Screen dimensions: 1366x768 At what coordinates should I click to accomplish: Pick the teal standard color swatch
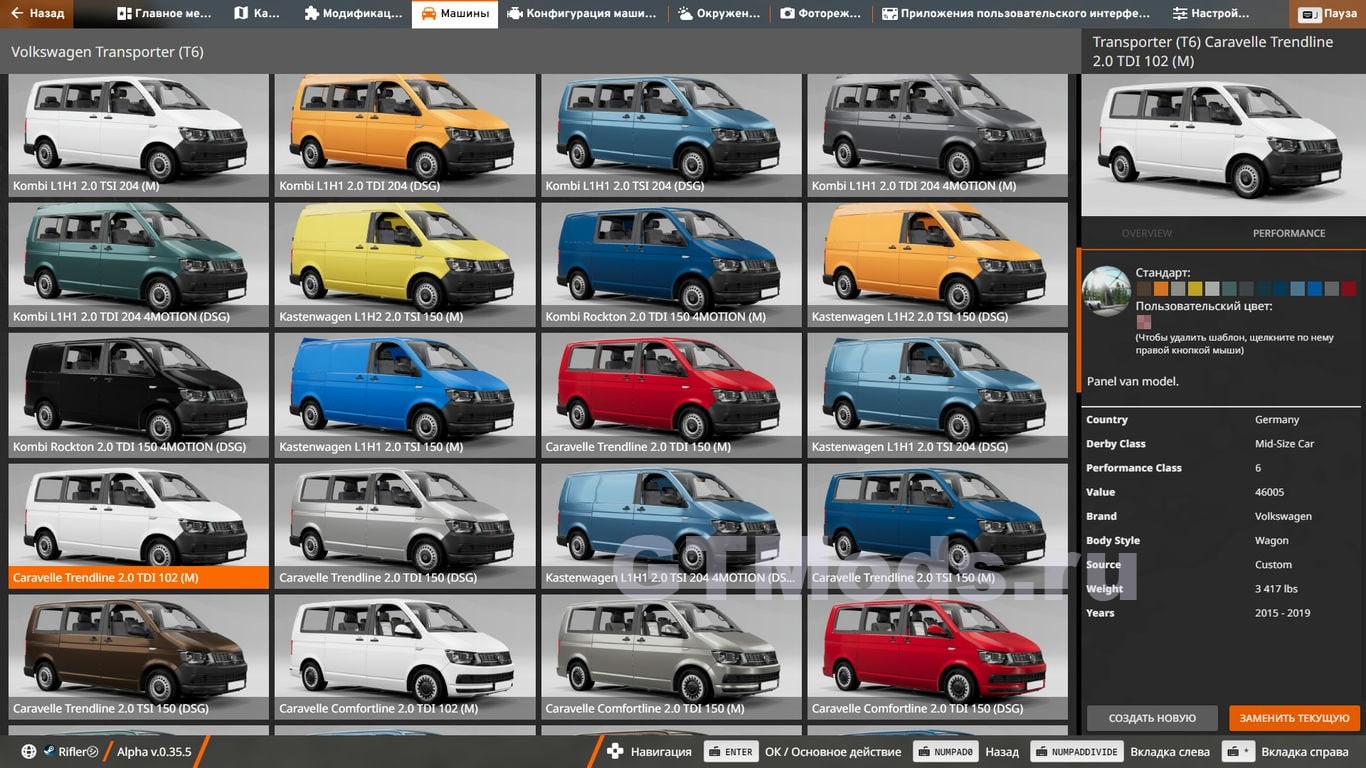[x=1229, y=289]
